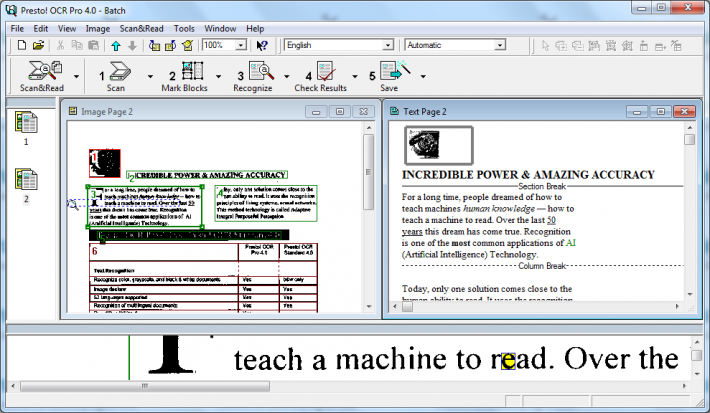This screenshot has height=413, width=710.
Task: Run step 5 Save
Action: pos(389,76)
